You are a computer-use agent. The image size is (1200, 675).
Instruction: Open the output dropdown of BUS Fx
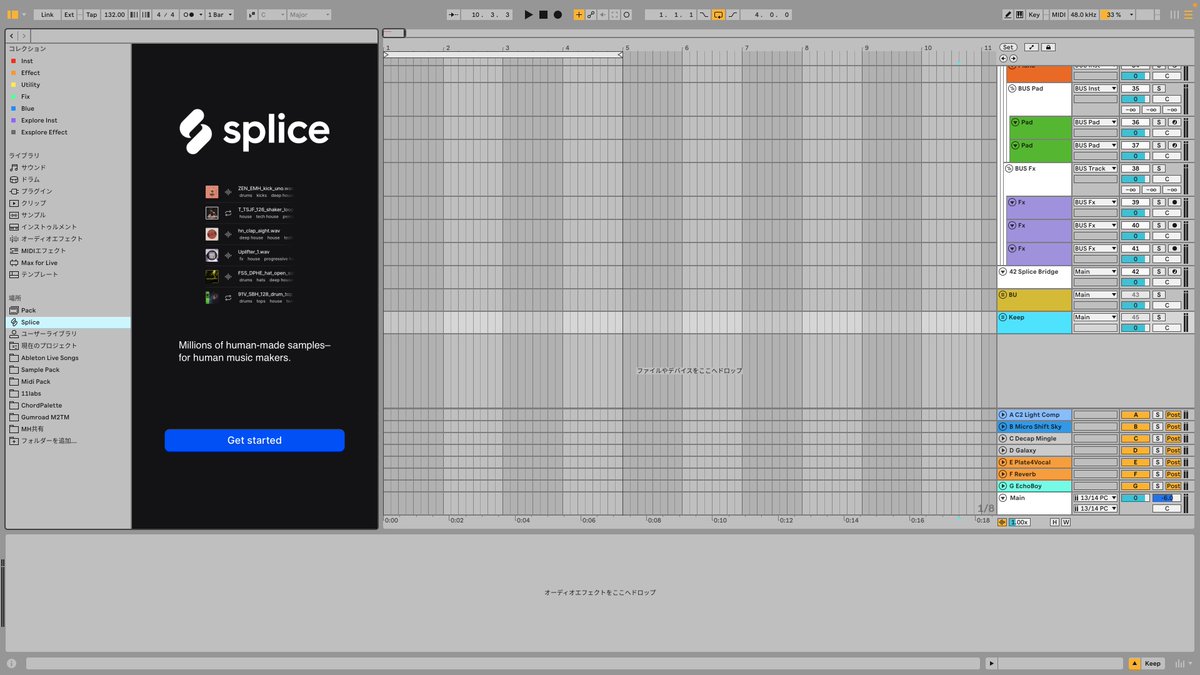click(x=1095, y=168)
